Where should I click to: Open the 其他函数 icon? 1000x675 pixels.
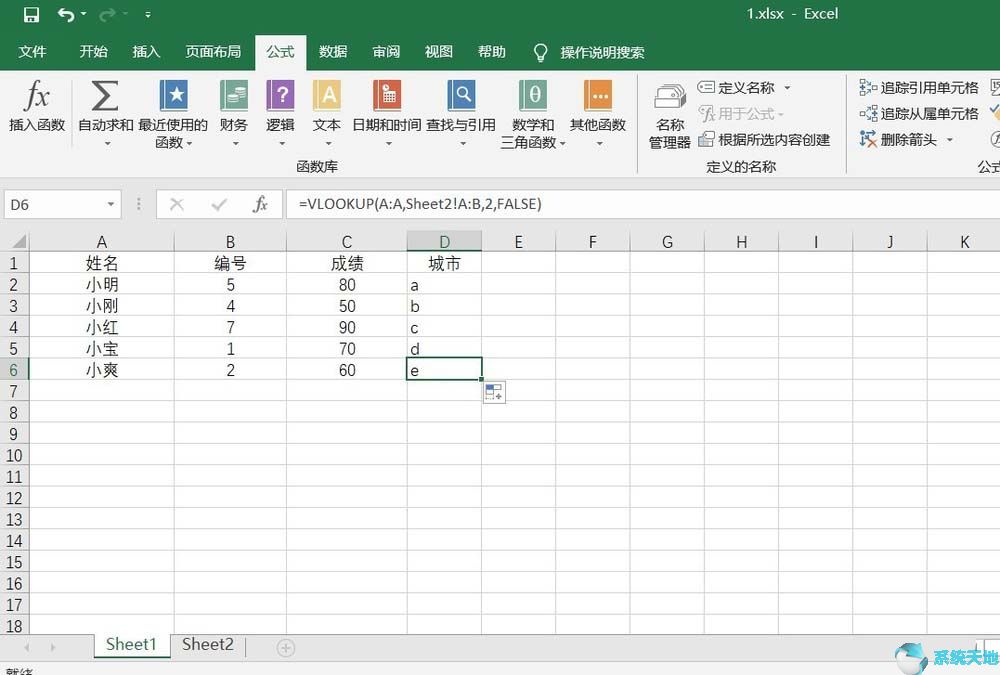[x=598, y=96]
